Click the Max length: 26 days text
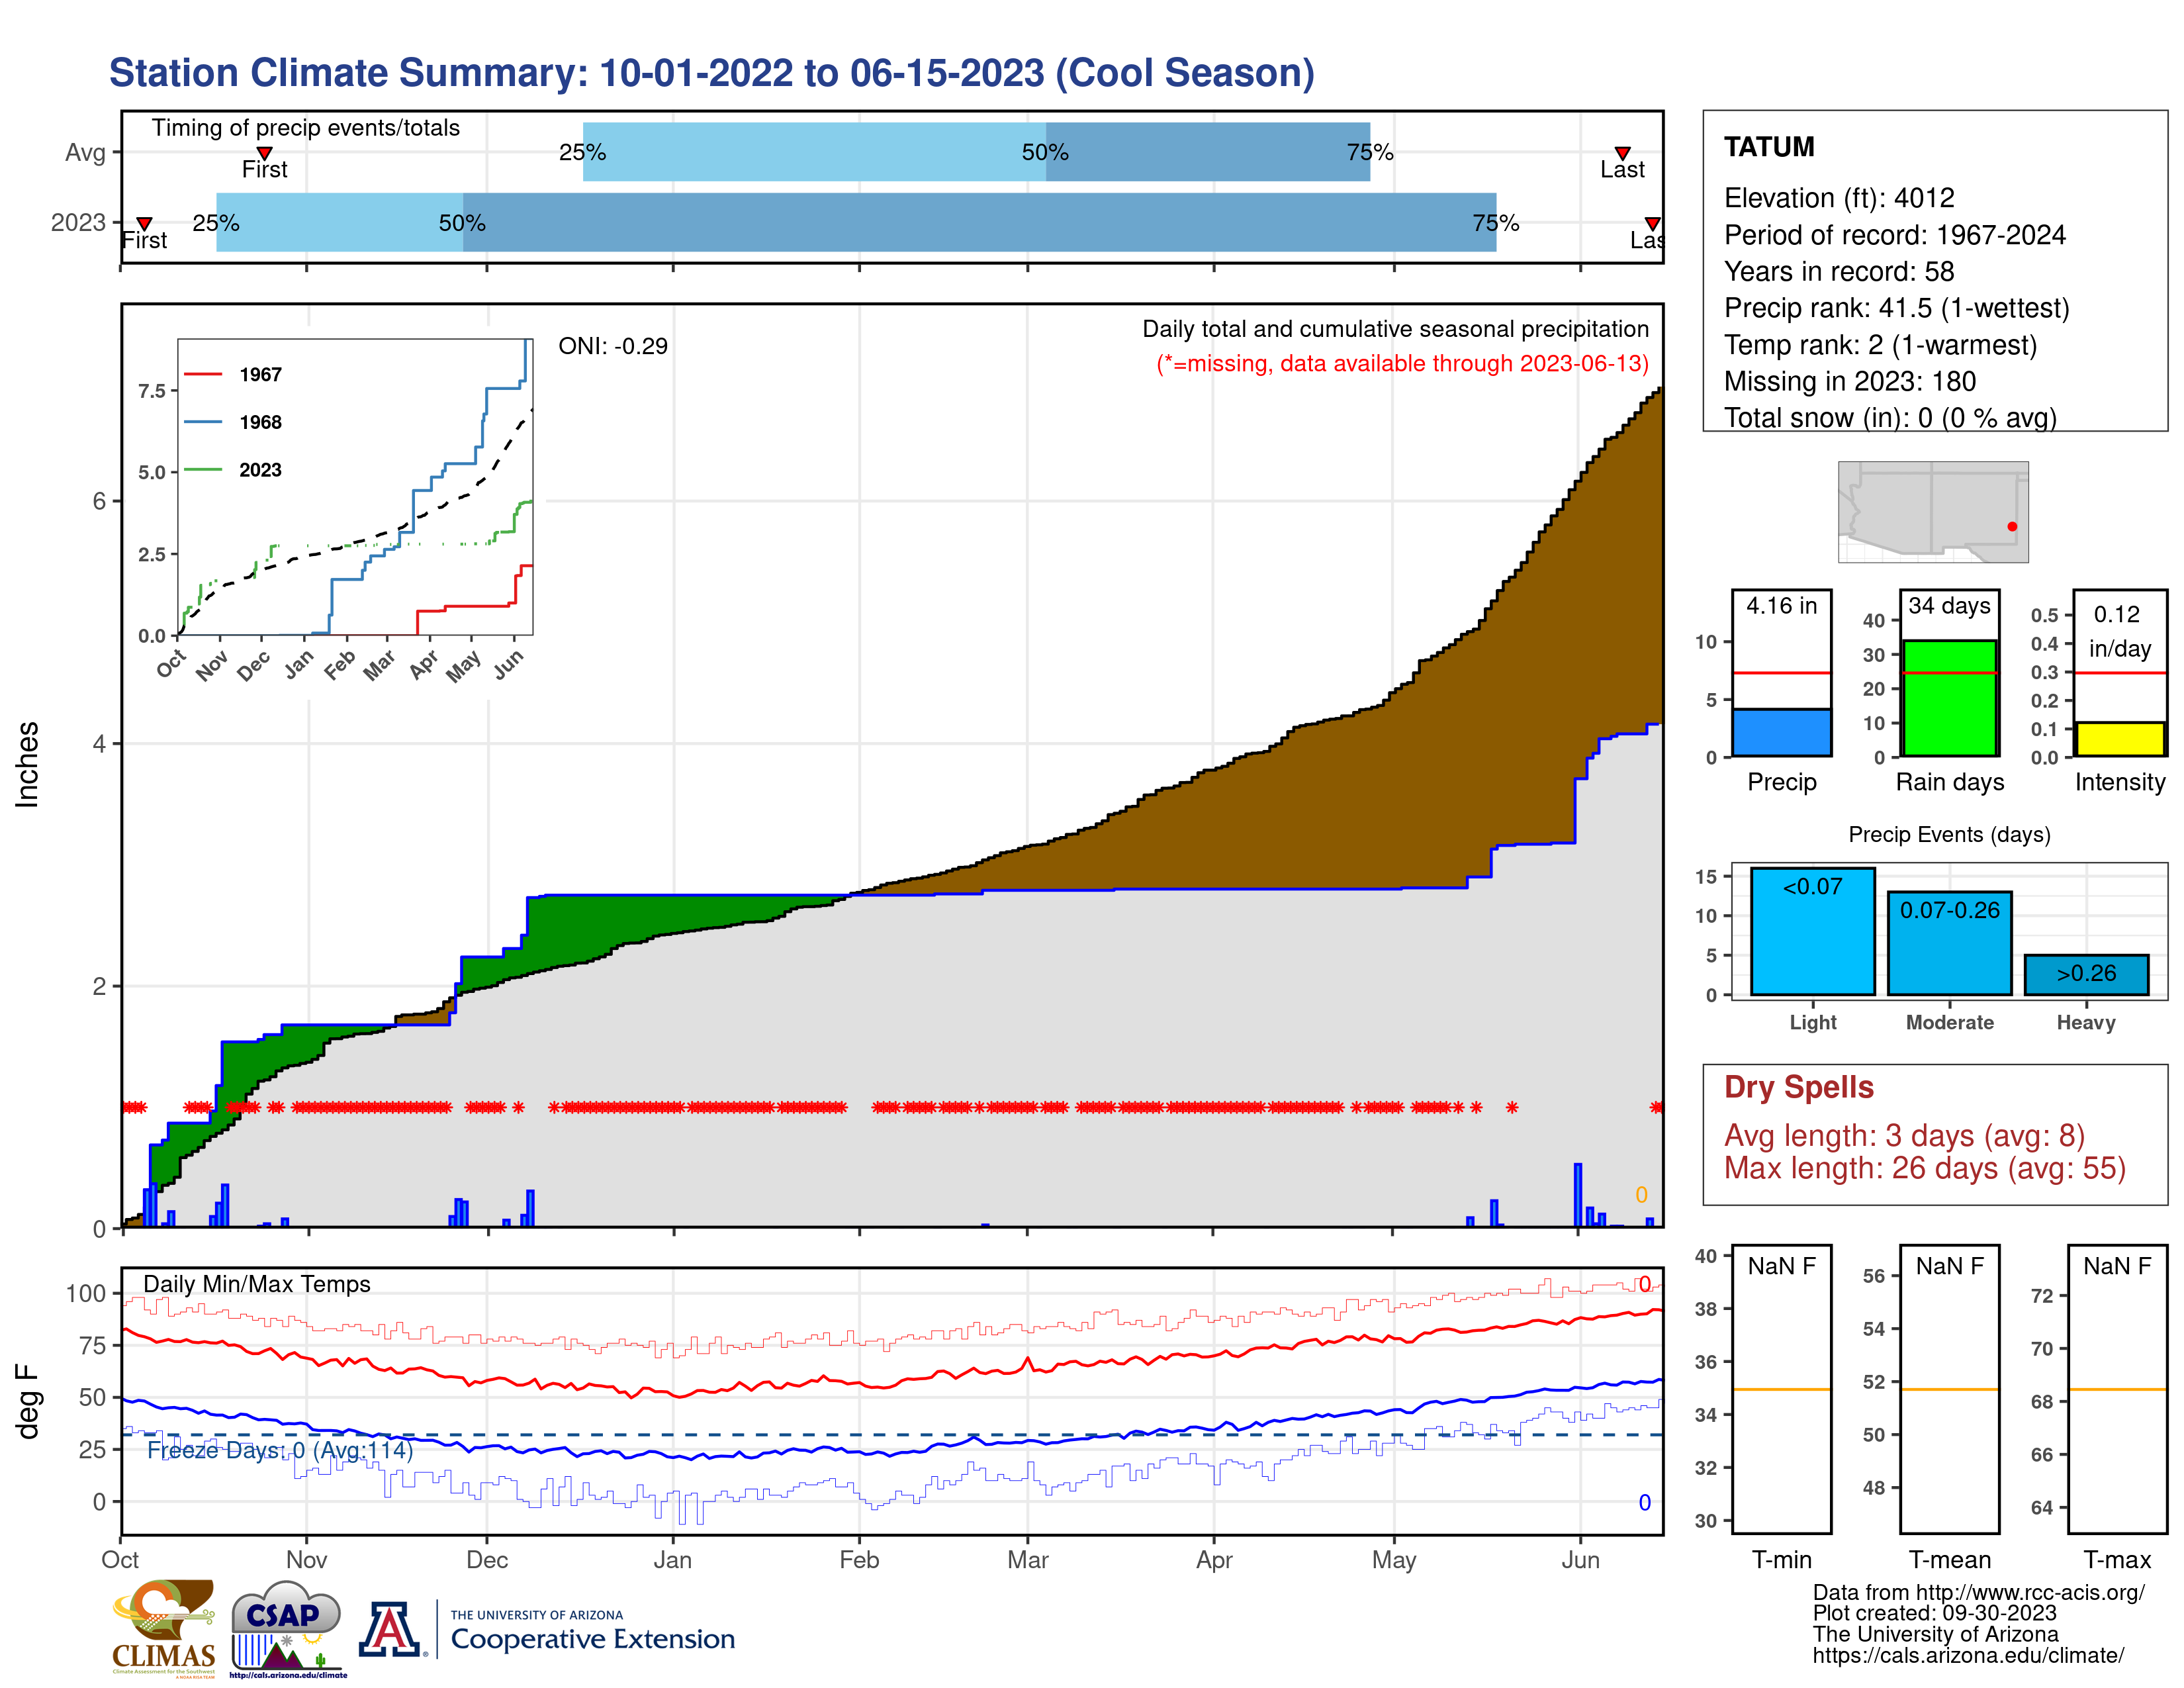 click(1924, 1169)
